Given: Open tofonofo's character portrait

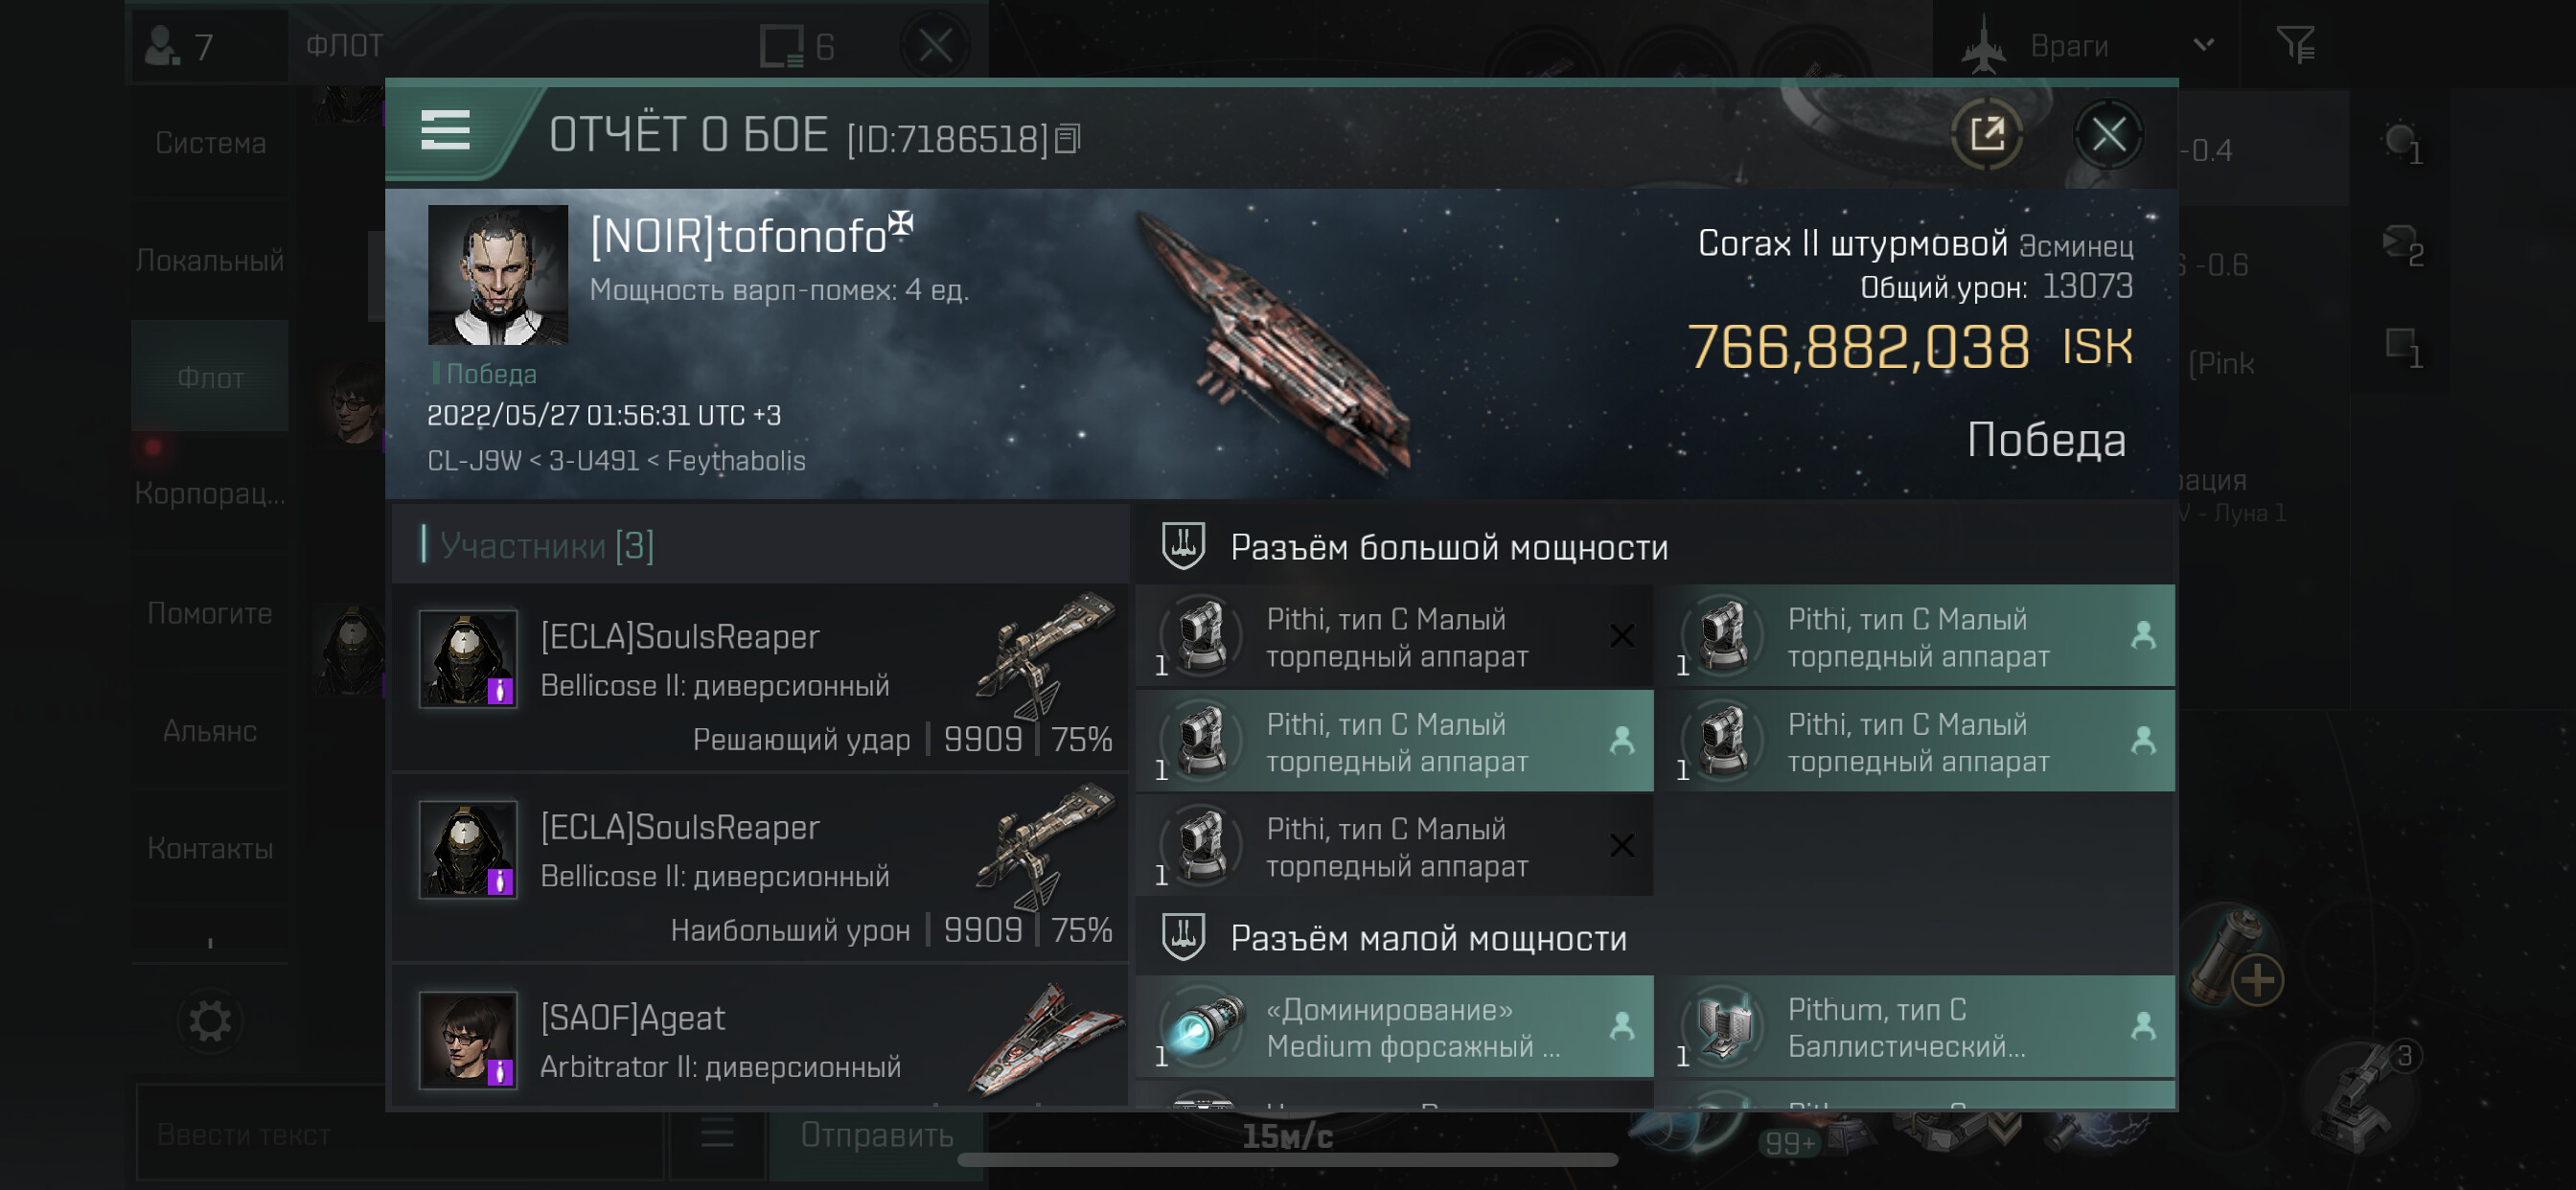Looking at the screenshot, I should (x=497, y=274).
